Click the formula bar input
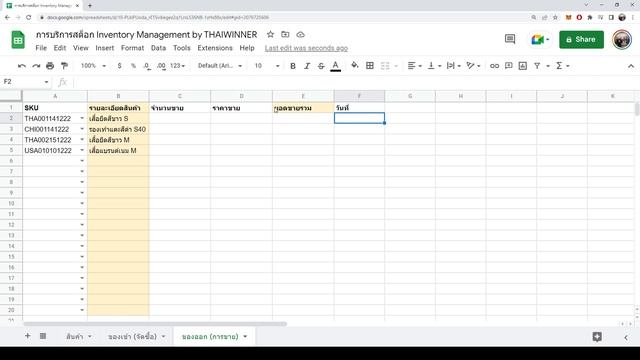The image size is (640, 360). [355, 82]
